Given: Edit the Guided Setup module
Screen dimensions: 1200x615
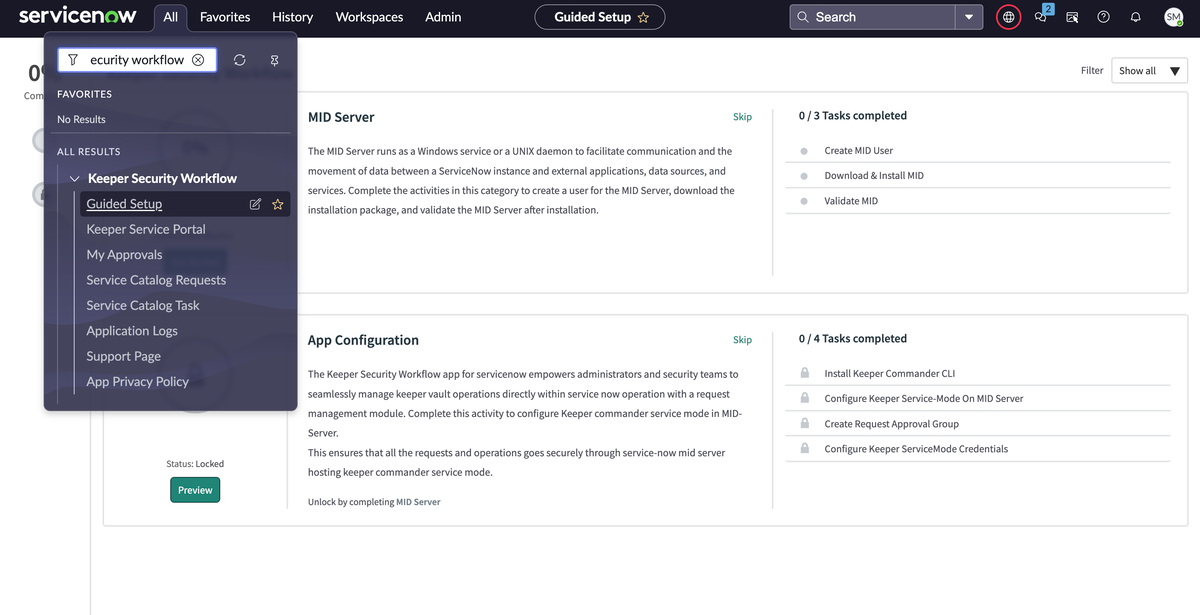Looking at the screenshot, I should pos(255,204).
